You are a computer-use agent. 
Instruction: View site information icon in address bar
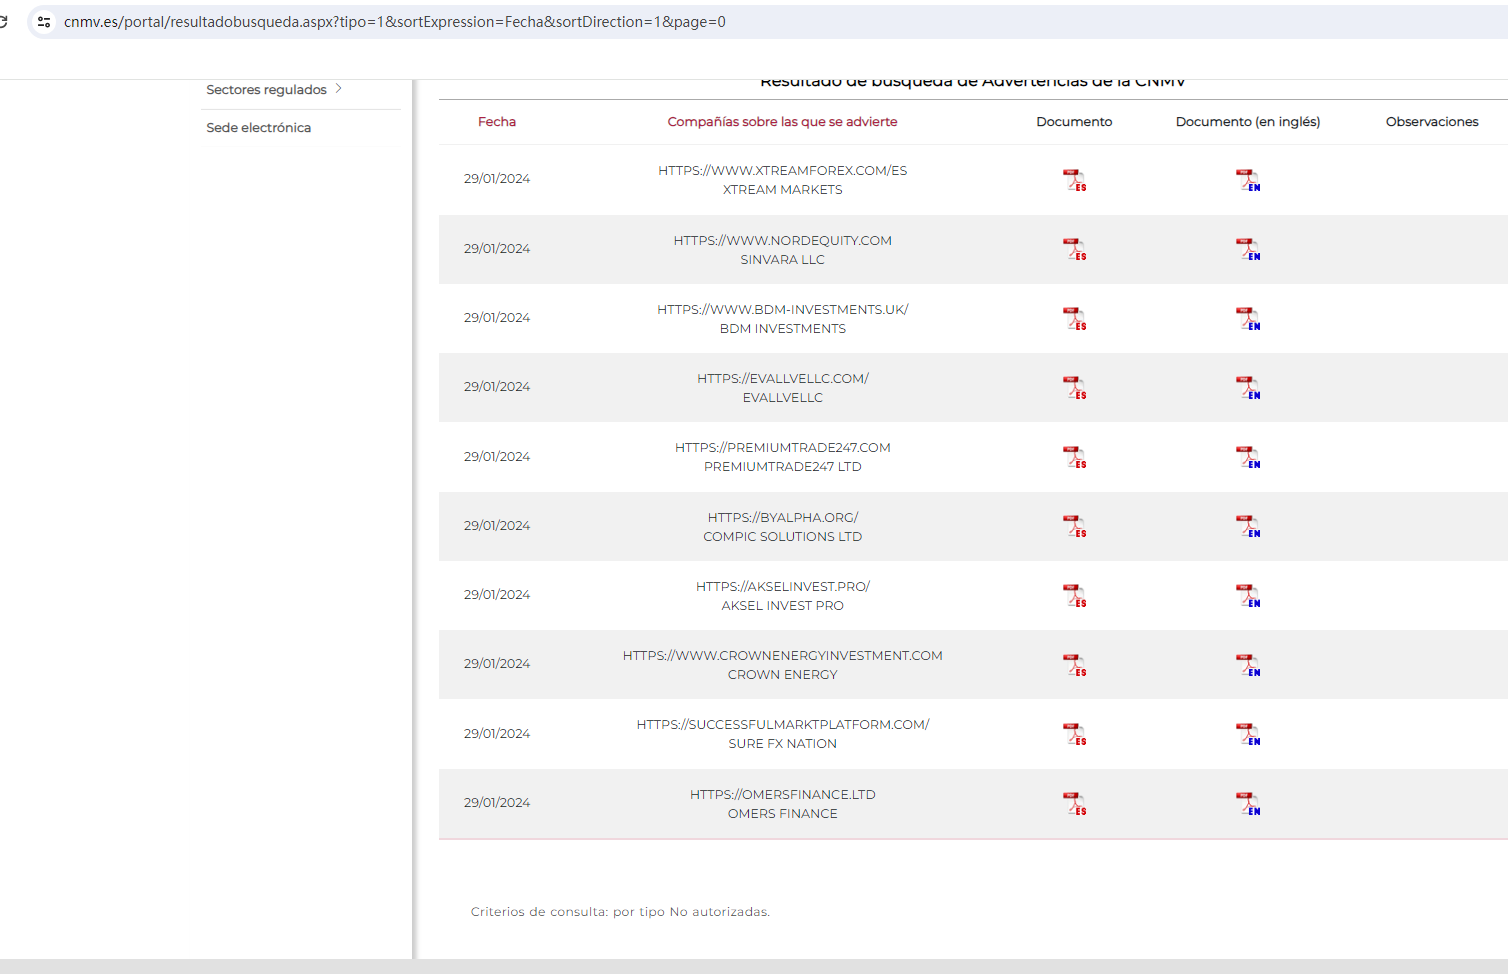(44, 22)
